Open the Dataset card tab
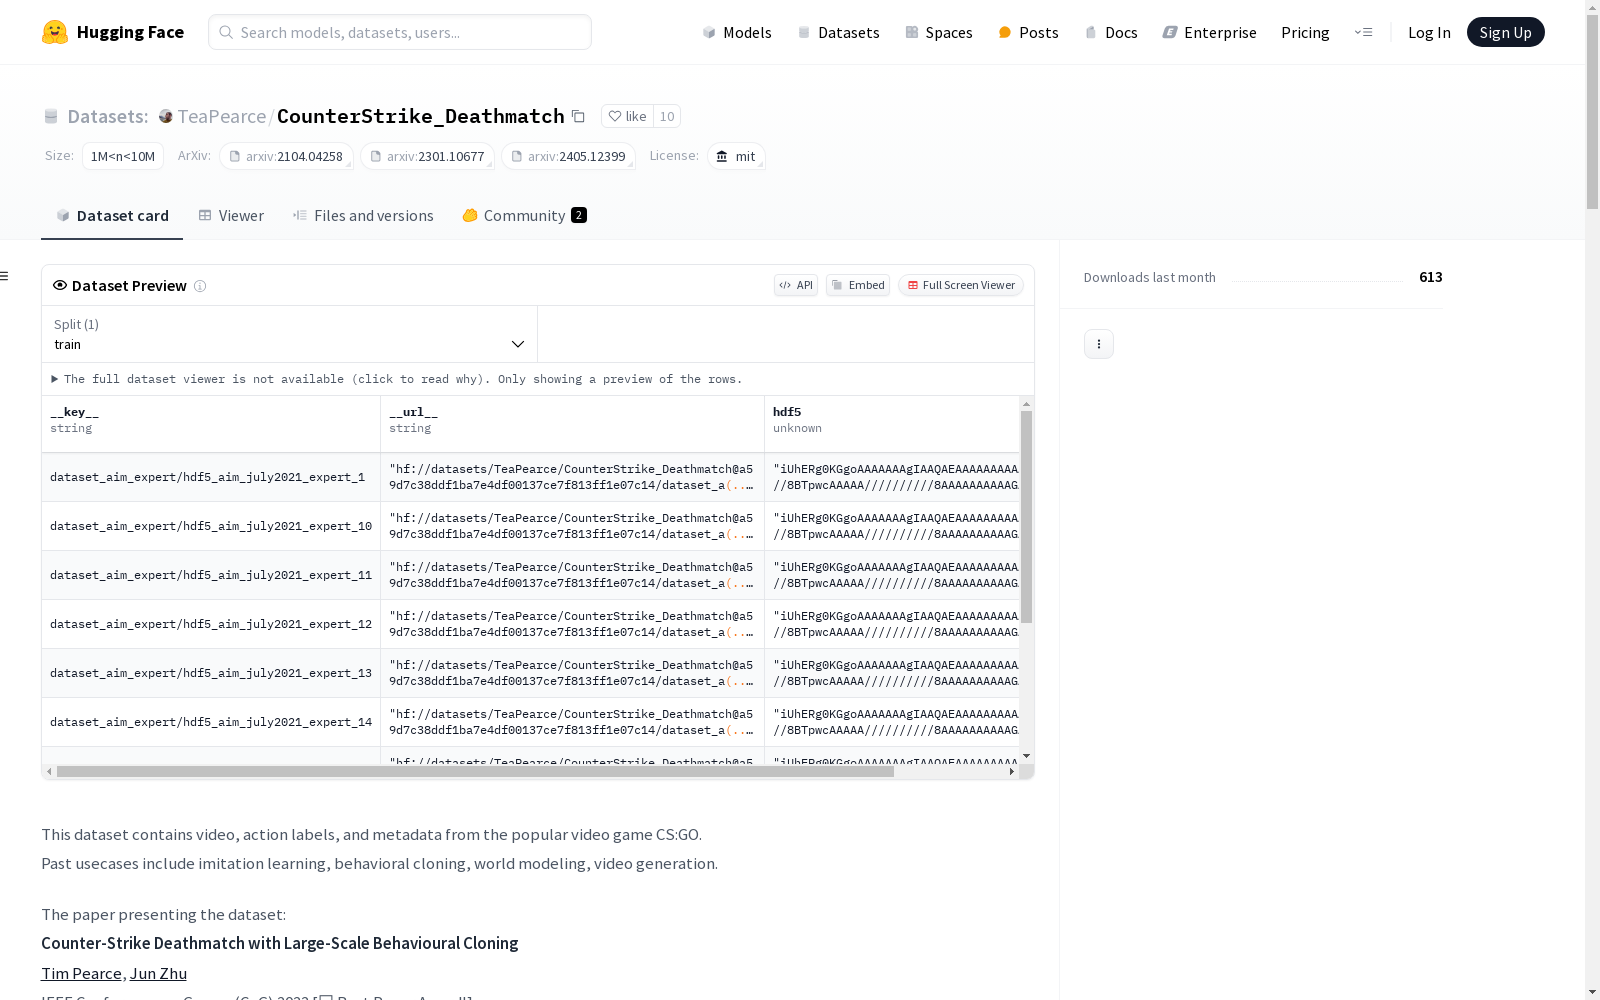This screenshot has width=1600, height=1000. pyautogui.click(x=112, y=216)
